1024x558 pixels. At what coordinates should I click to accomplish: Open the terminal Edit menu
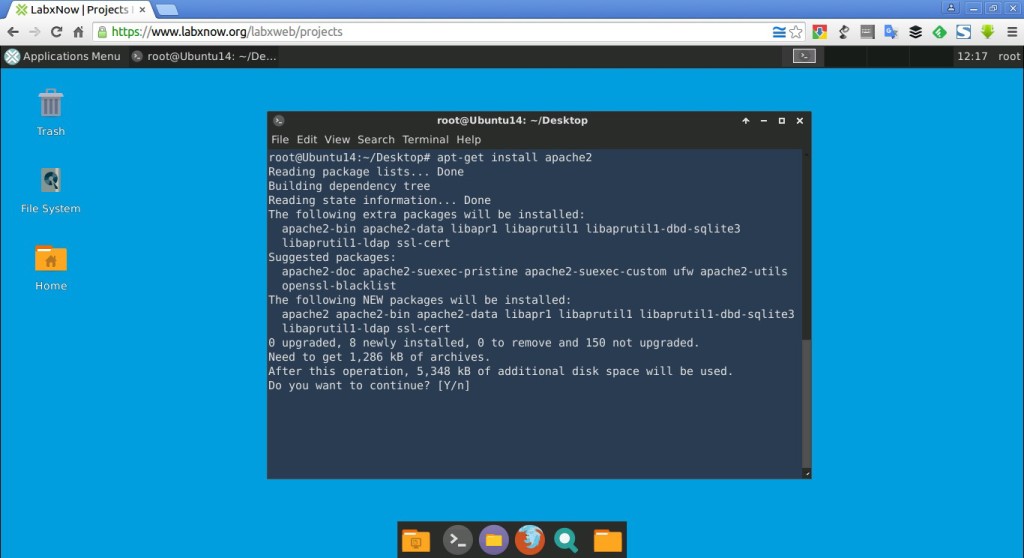[x=306, y=139]
